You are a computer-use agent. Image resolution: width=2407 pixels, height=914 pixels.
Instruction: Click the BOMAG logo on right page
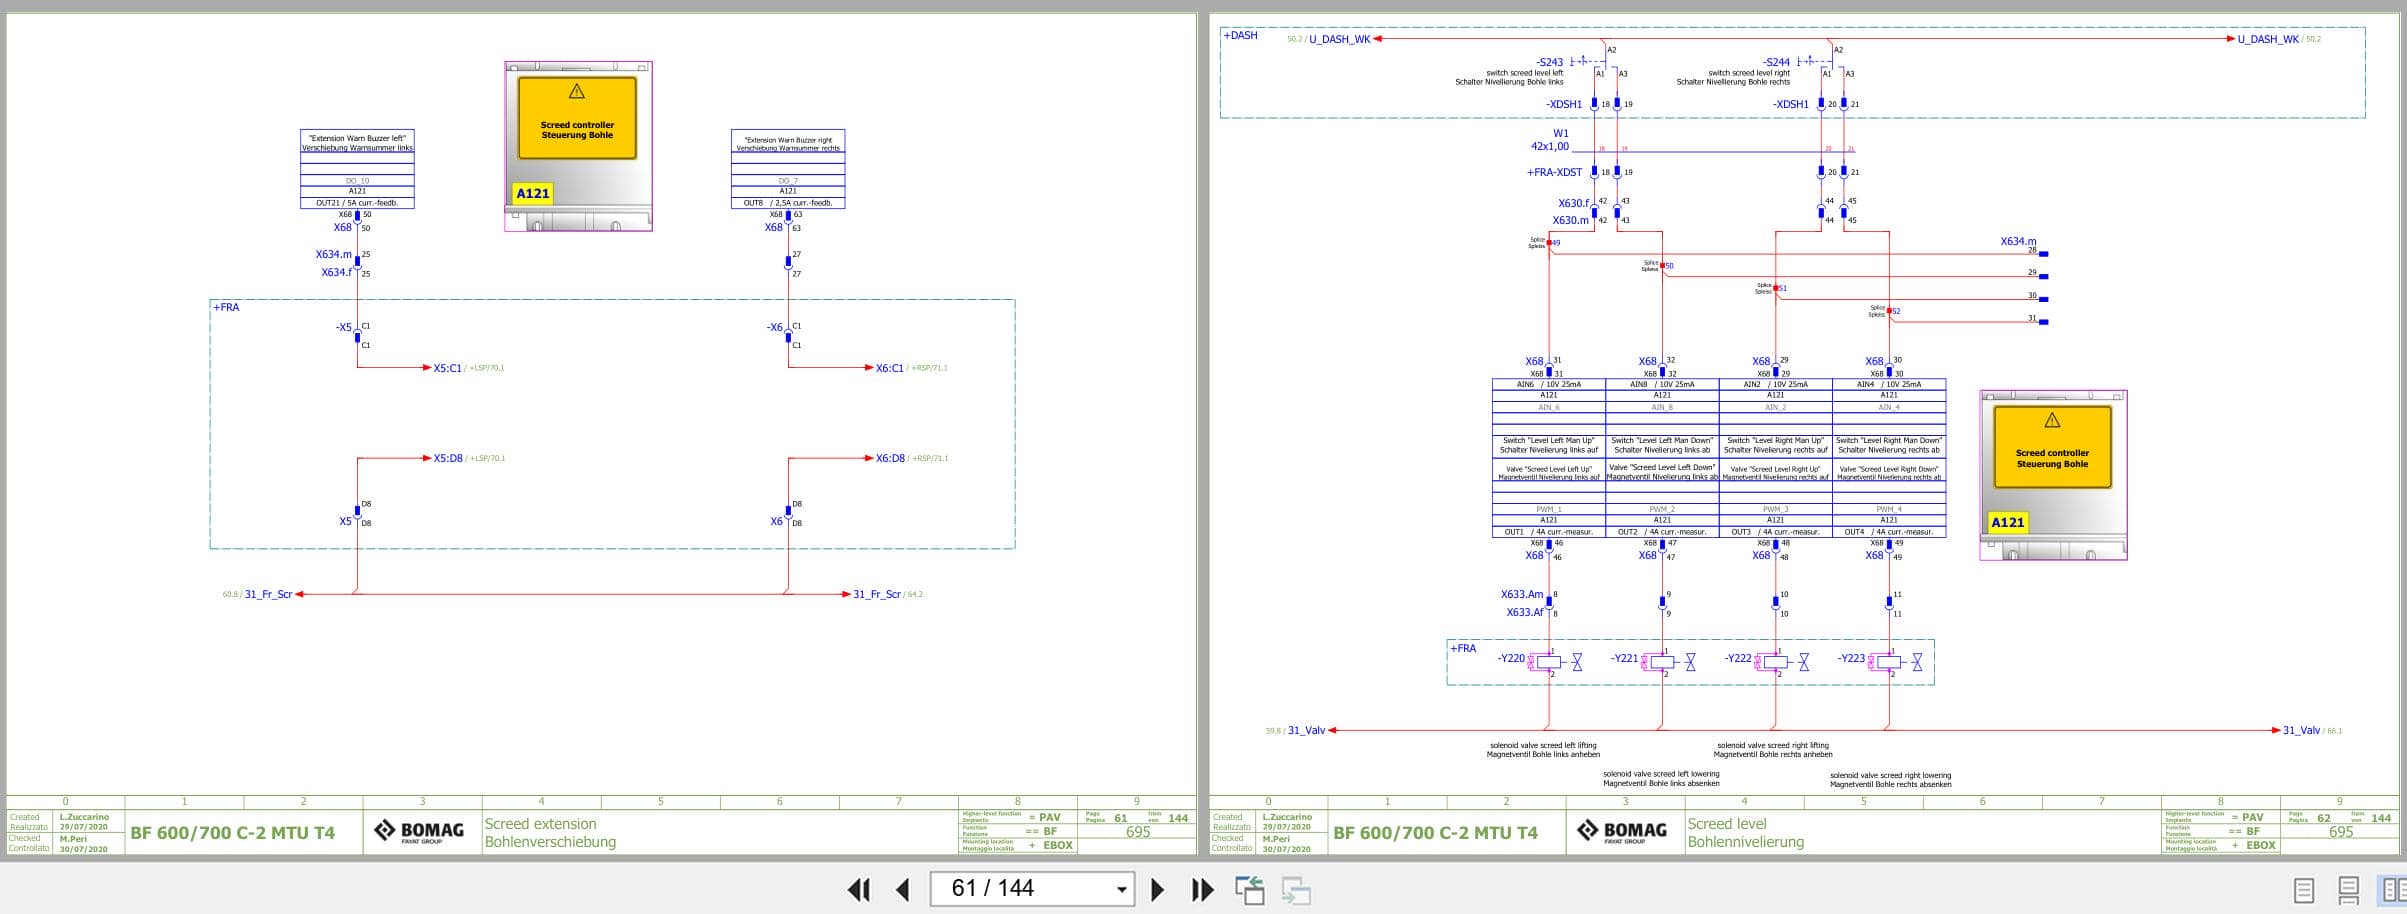[1622, 832]
